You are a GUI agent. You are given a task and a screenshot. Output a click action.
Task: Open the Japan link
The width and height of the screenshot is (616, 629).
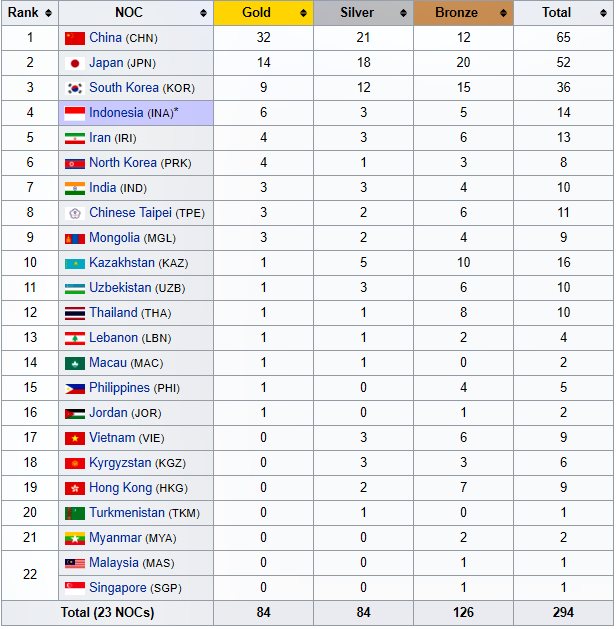pos(106,63)
